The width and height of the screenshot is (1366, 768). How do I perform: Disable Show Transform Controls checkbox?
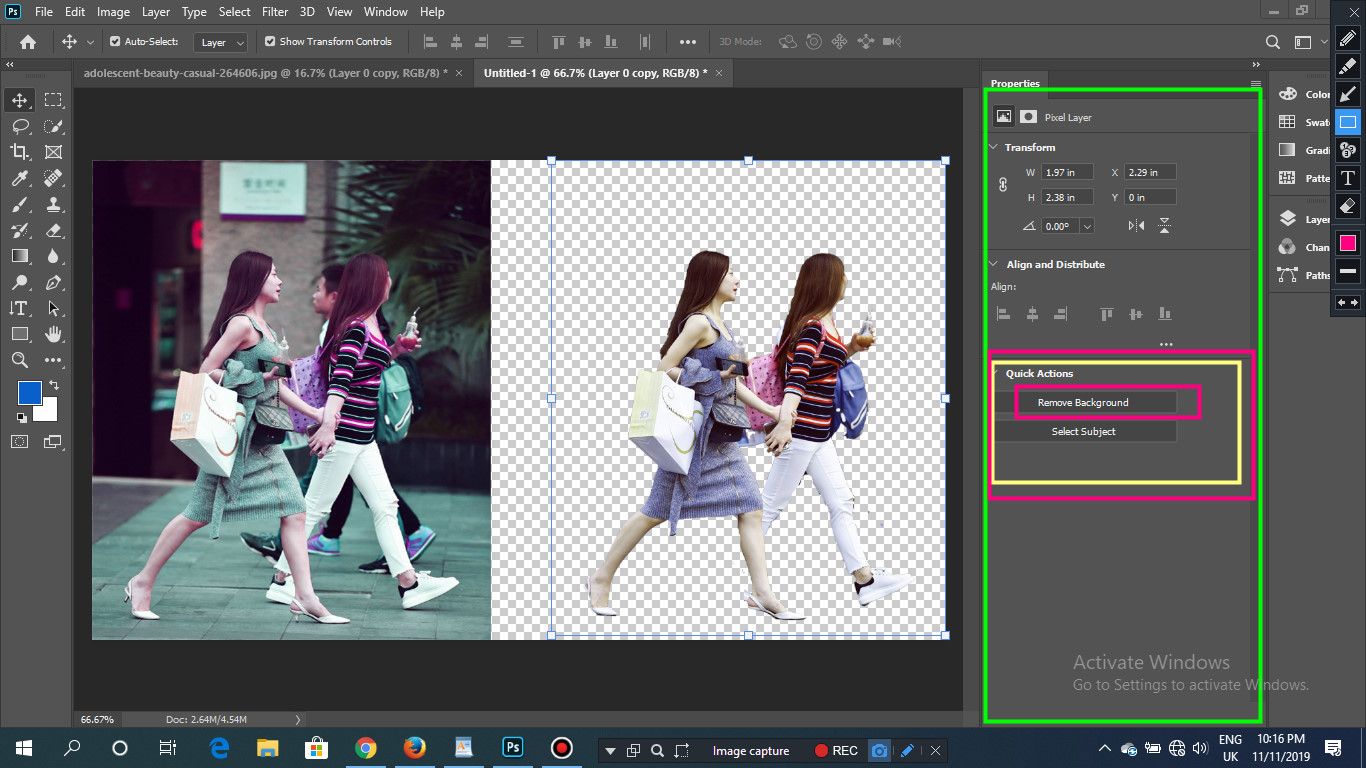click(270, 42)
